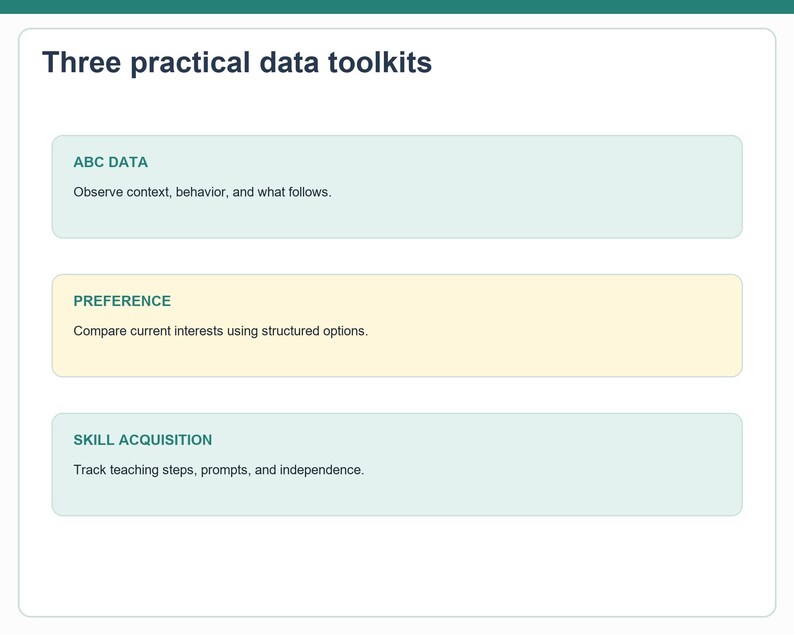Open the SKILL ACQUISITION card
The image size is (794, 635).
click(x=397, y=464)
